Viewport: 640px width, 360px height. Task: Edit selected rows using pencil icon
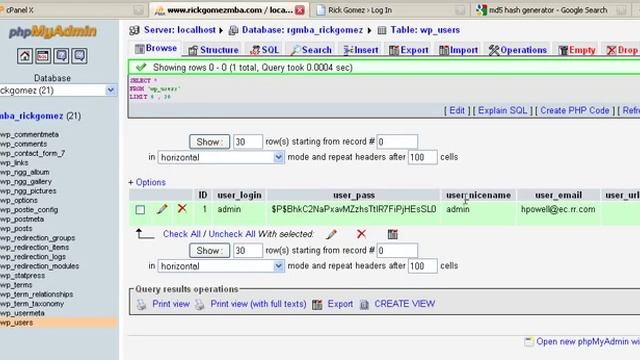(x=331, y=234)
